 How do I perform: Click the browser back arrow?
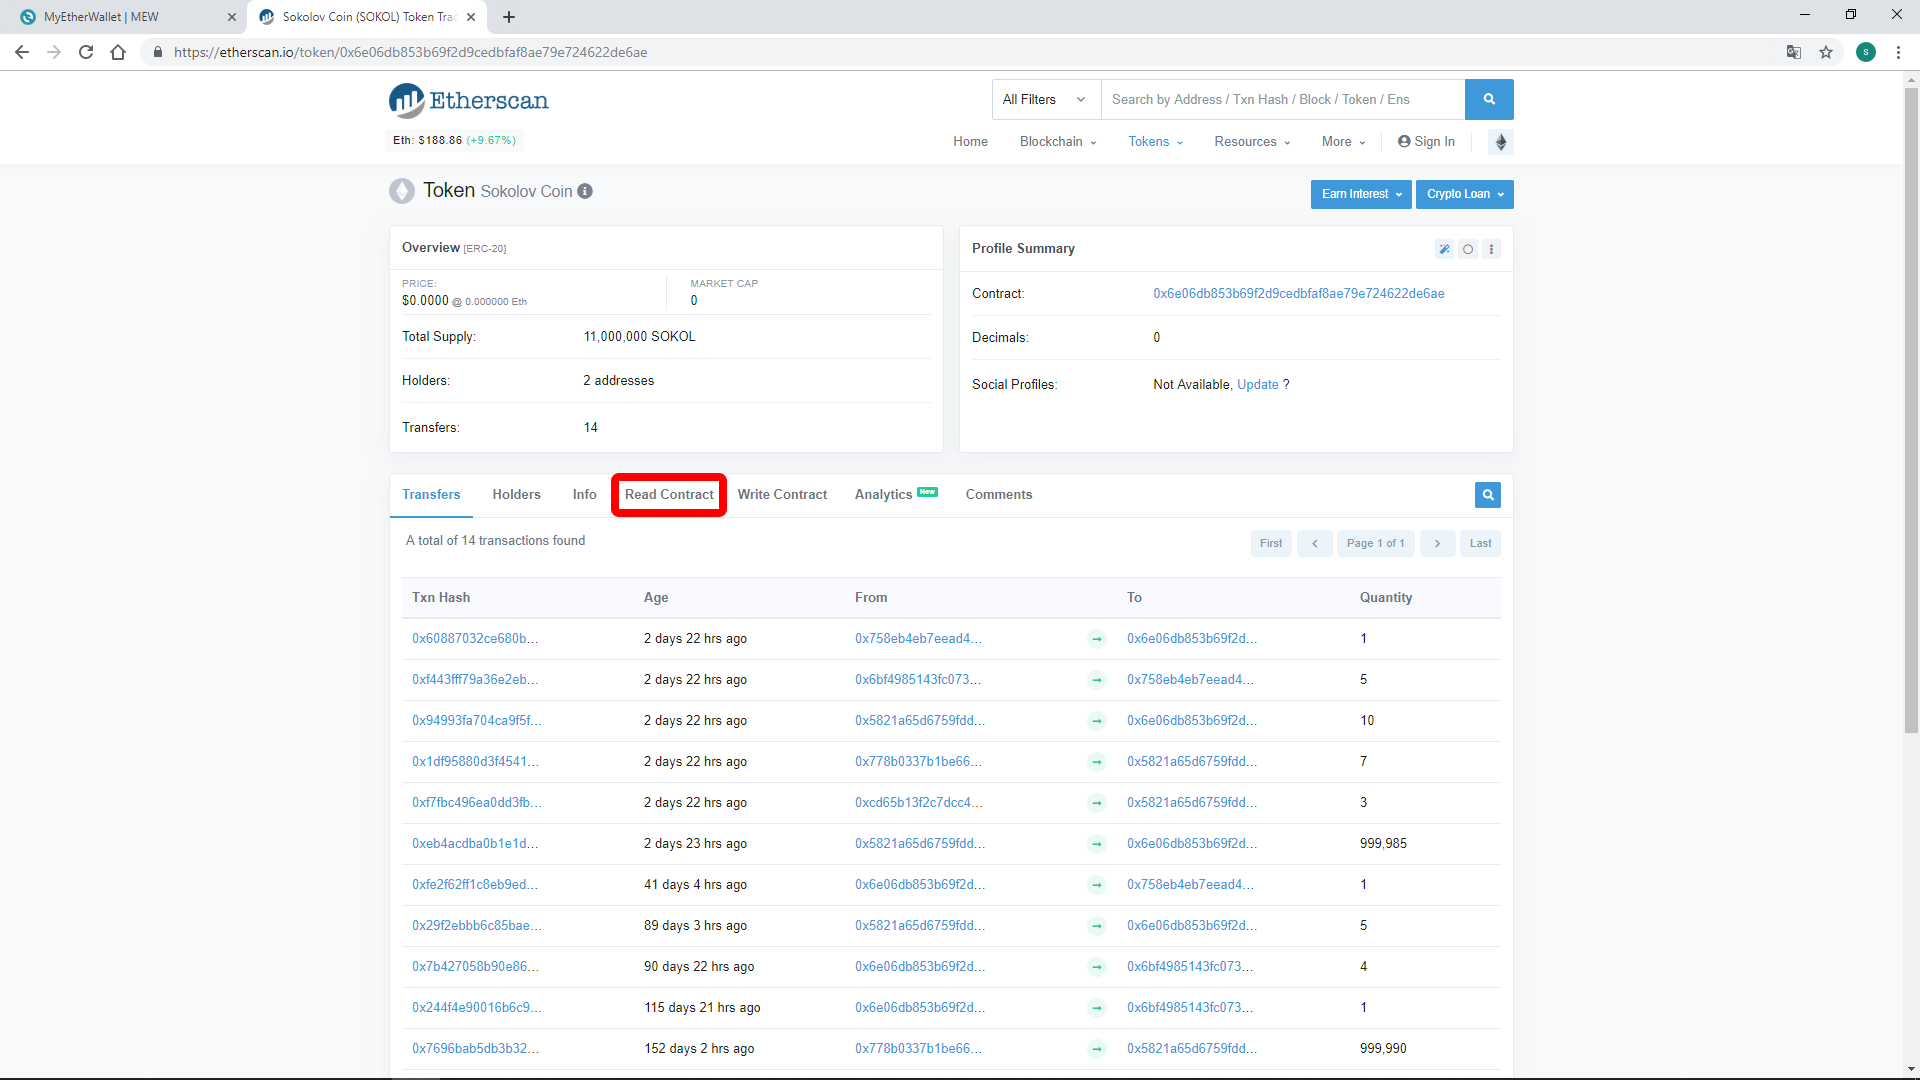click(x=22, y=52)
